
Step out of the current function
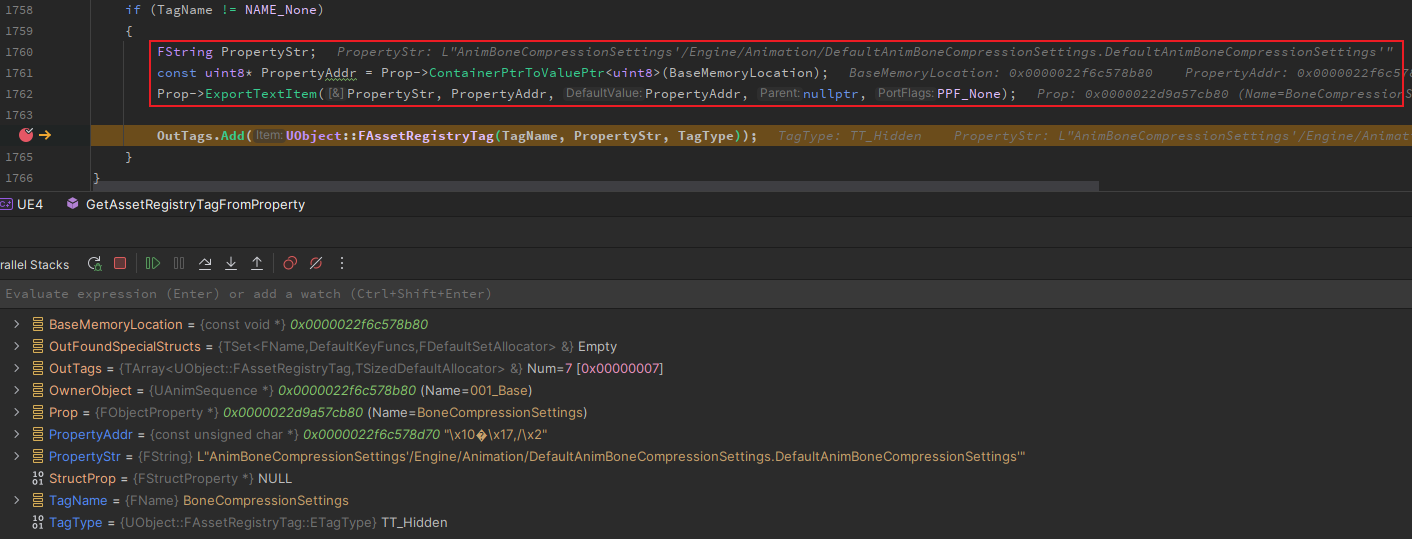pos(257,264)
